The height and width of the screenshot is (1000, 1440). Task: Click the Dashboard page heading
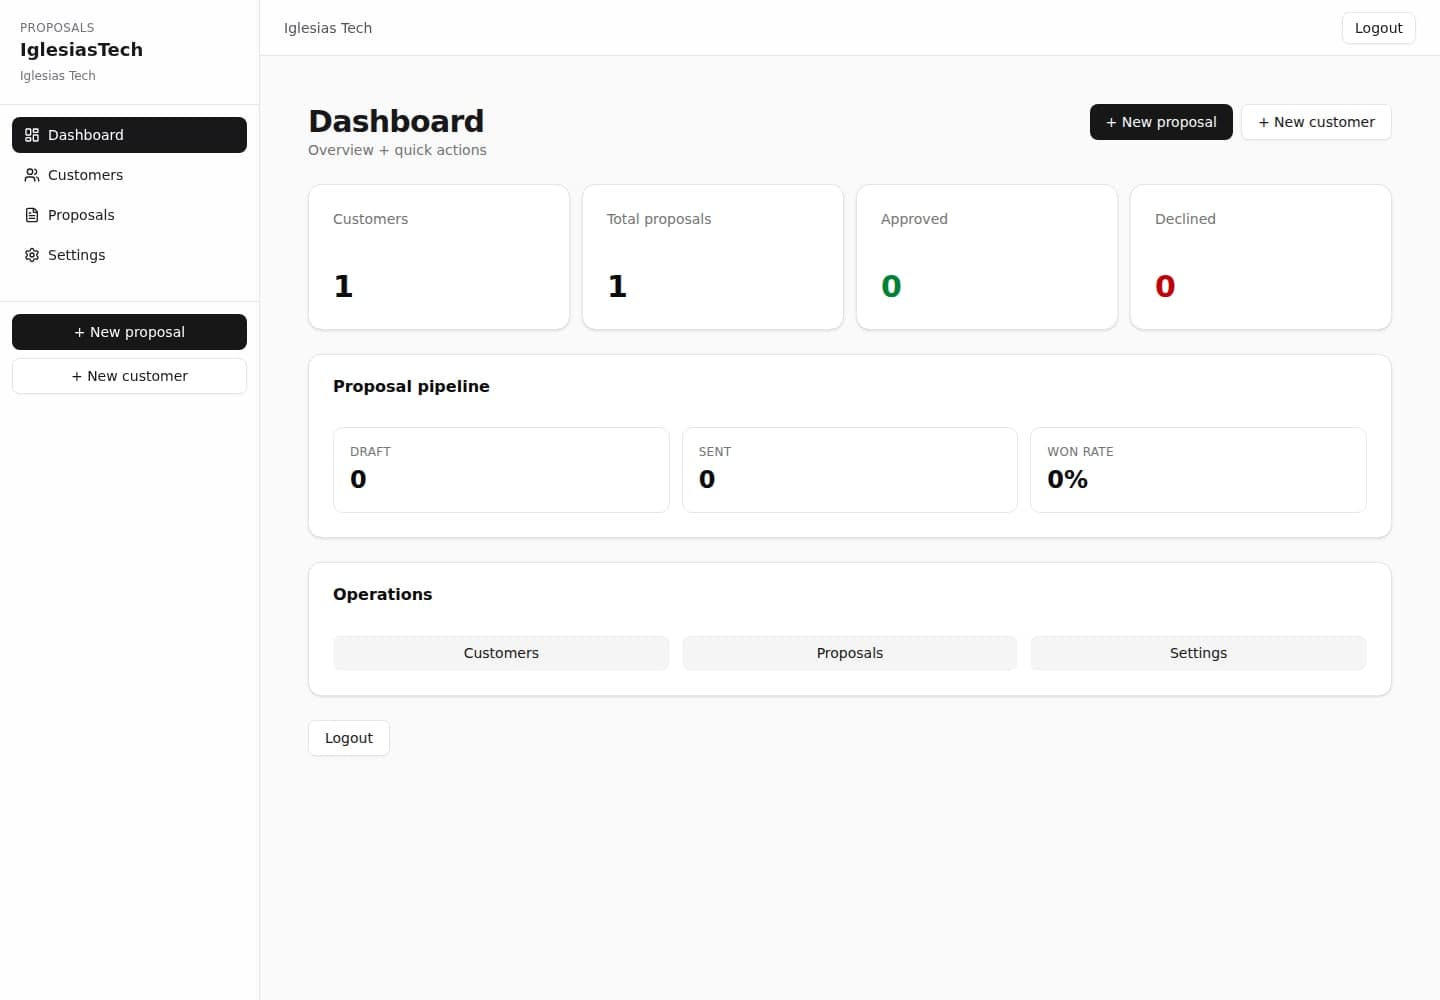tap(396, 121)
